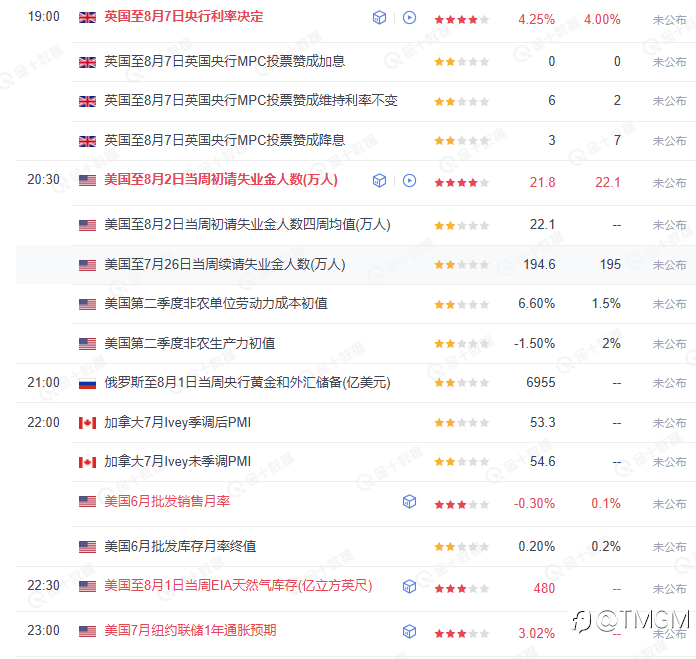Click previous value 480 for EIA gas inventory
696x659 pixels.
tap(544, 588)
